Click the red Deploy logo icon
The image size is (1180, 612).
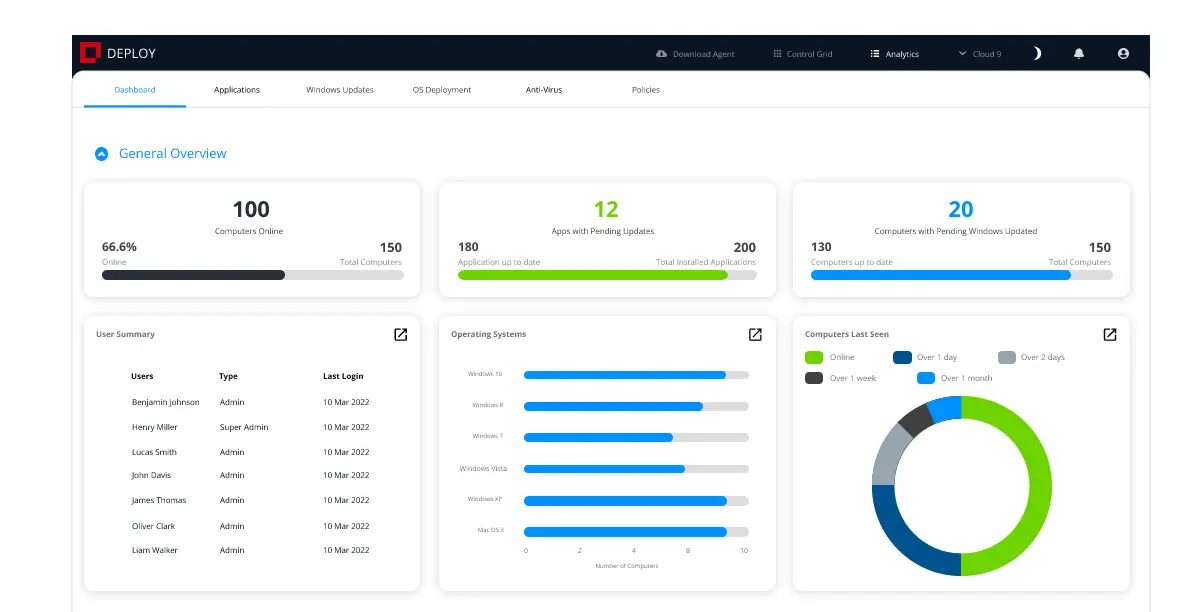pos(91,53)
